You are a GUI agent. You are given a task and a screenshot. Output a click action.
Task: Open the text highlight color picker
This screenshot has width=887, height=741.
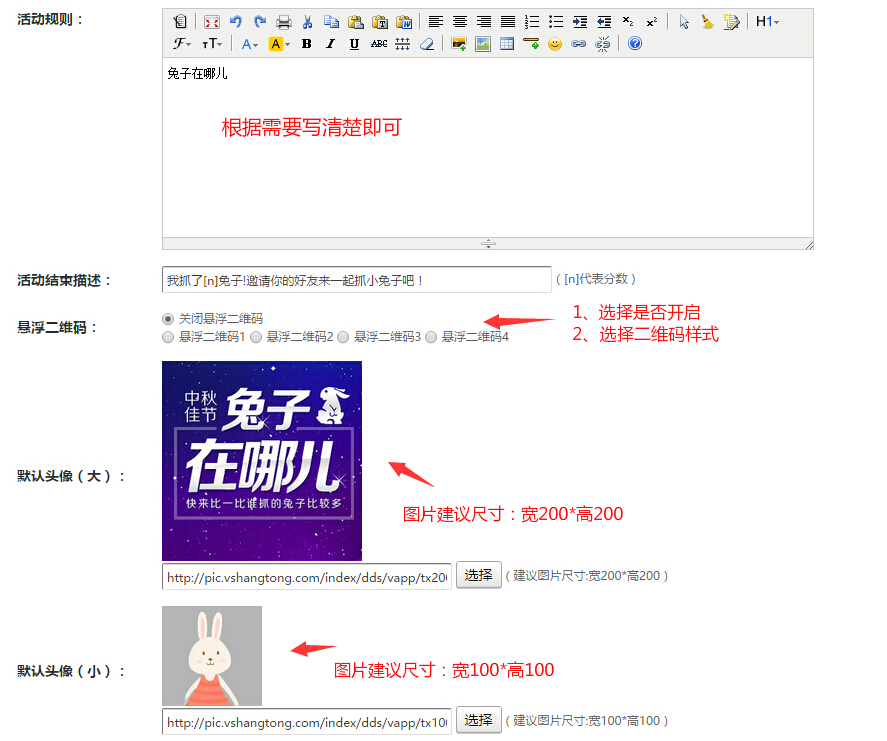click(279, 44)
